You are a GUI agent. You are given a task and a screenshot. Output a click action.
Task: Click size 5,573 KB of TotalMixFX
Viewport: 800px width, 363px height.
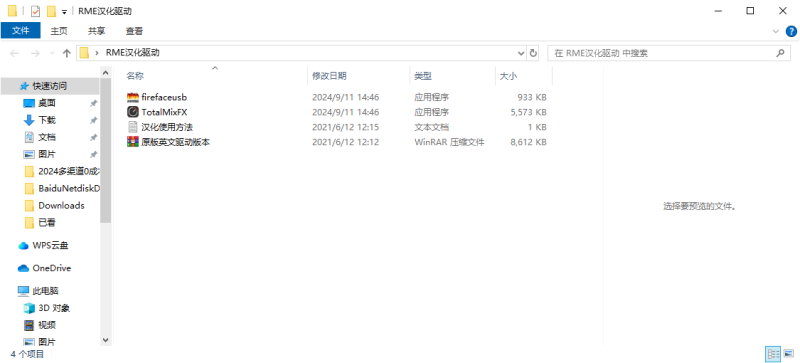pyautogui.click(x=528, y=112)
